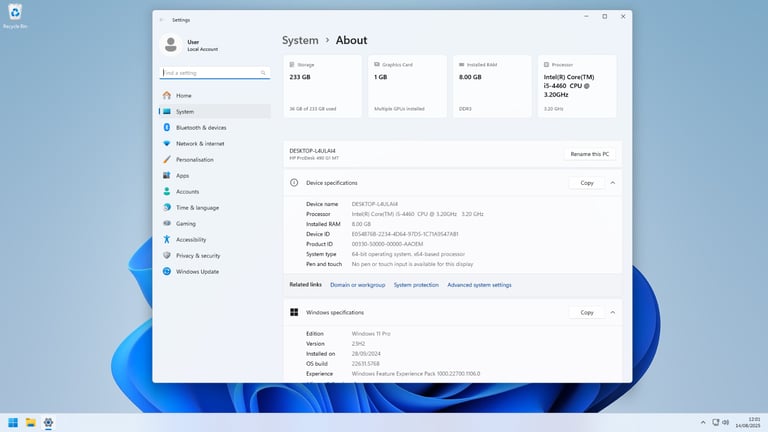The image size is (768, 432).
Task: Open Advanced system settings link
Action: [479, 285]
